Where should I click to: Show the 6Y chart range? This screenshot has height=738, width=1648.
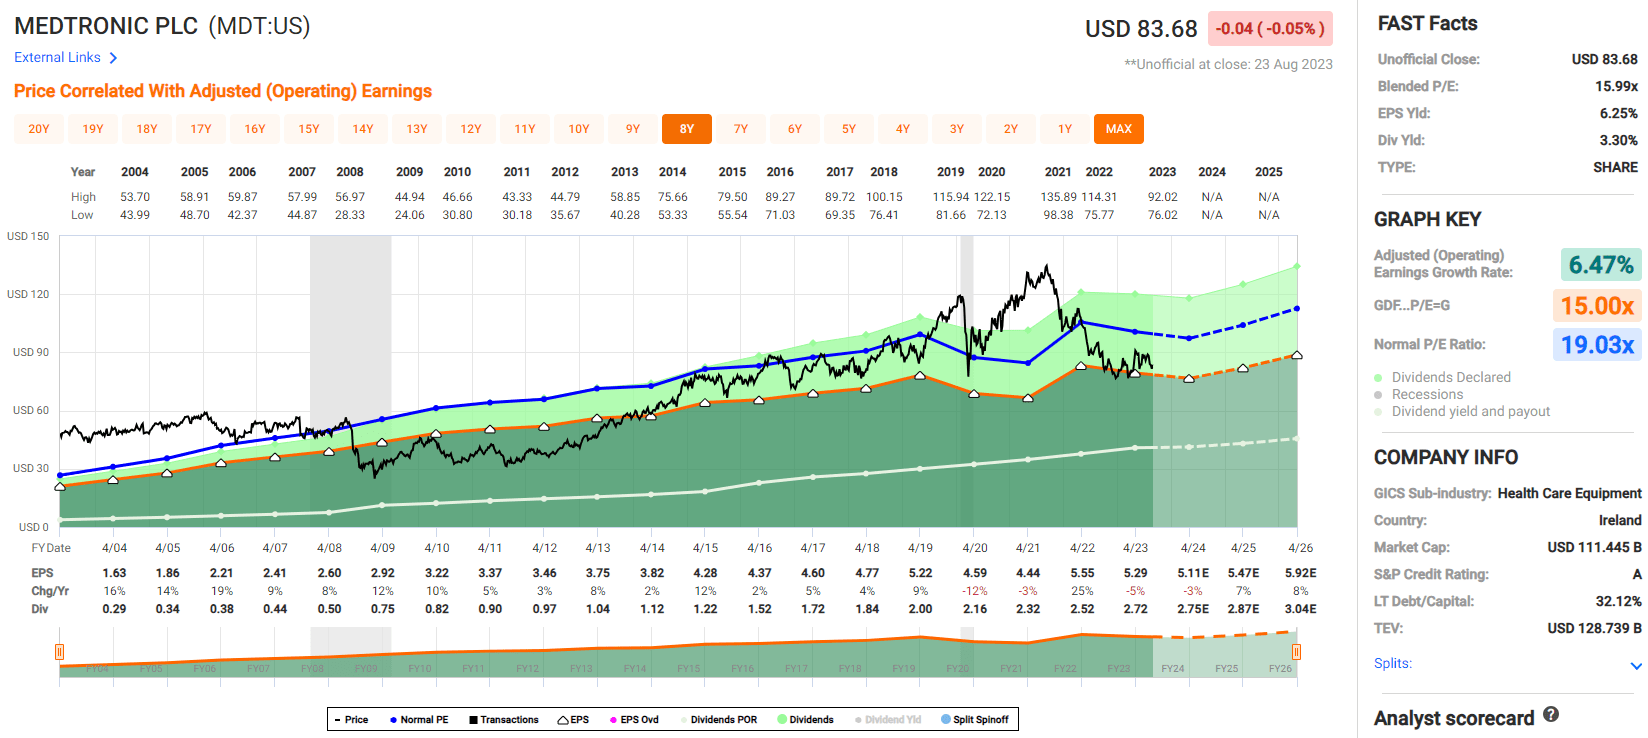795,129
